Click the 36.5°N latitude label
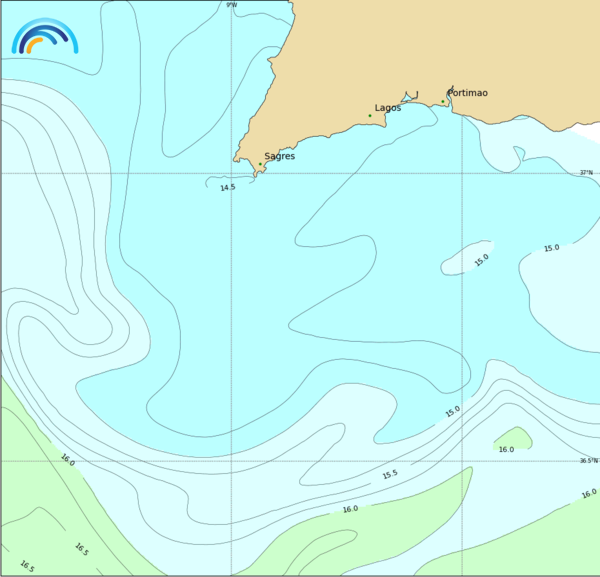The image size is (600, 577). (x=587, y=461)
